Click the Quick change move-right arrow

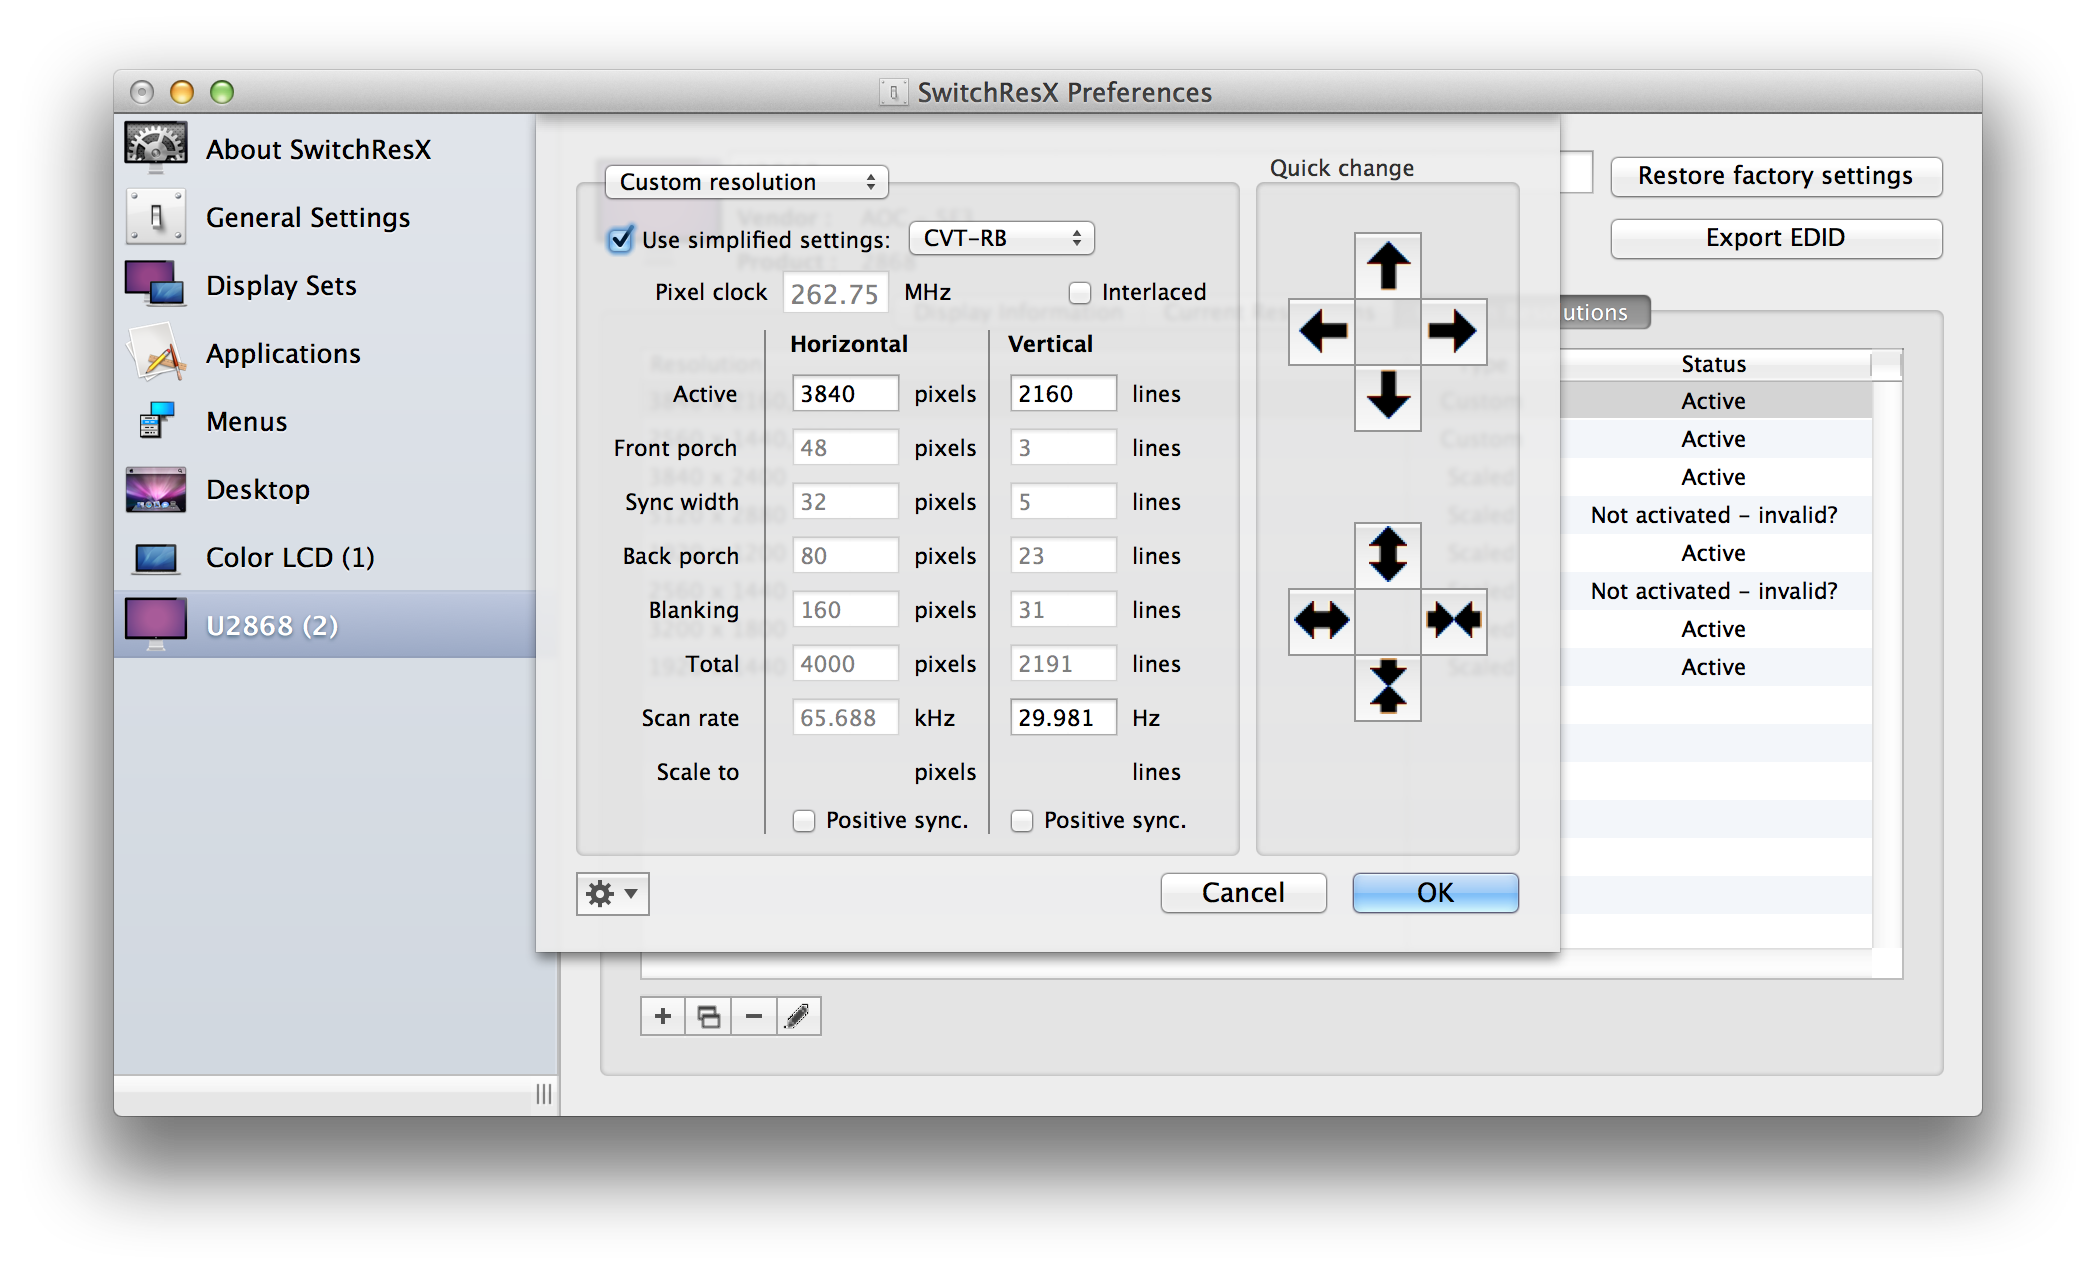tap(1452, 331)
